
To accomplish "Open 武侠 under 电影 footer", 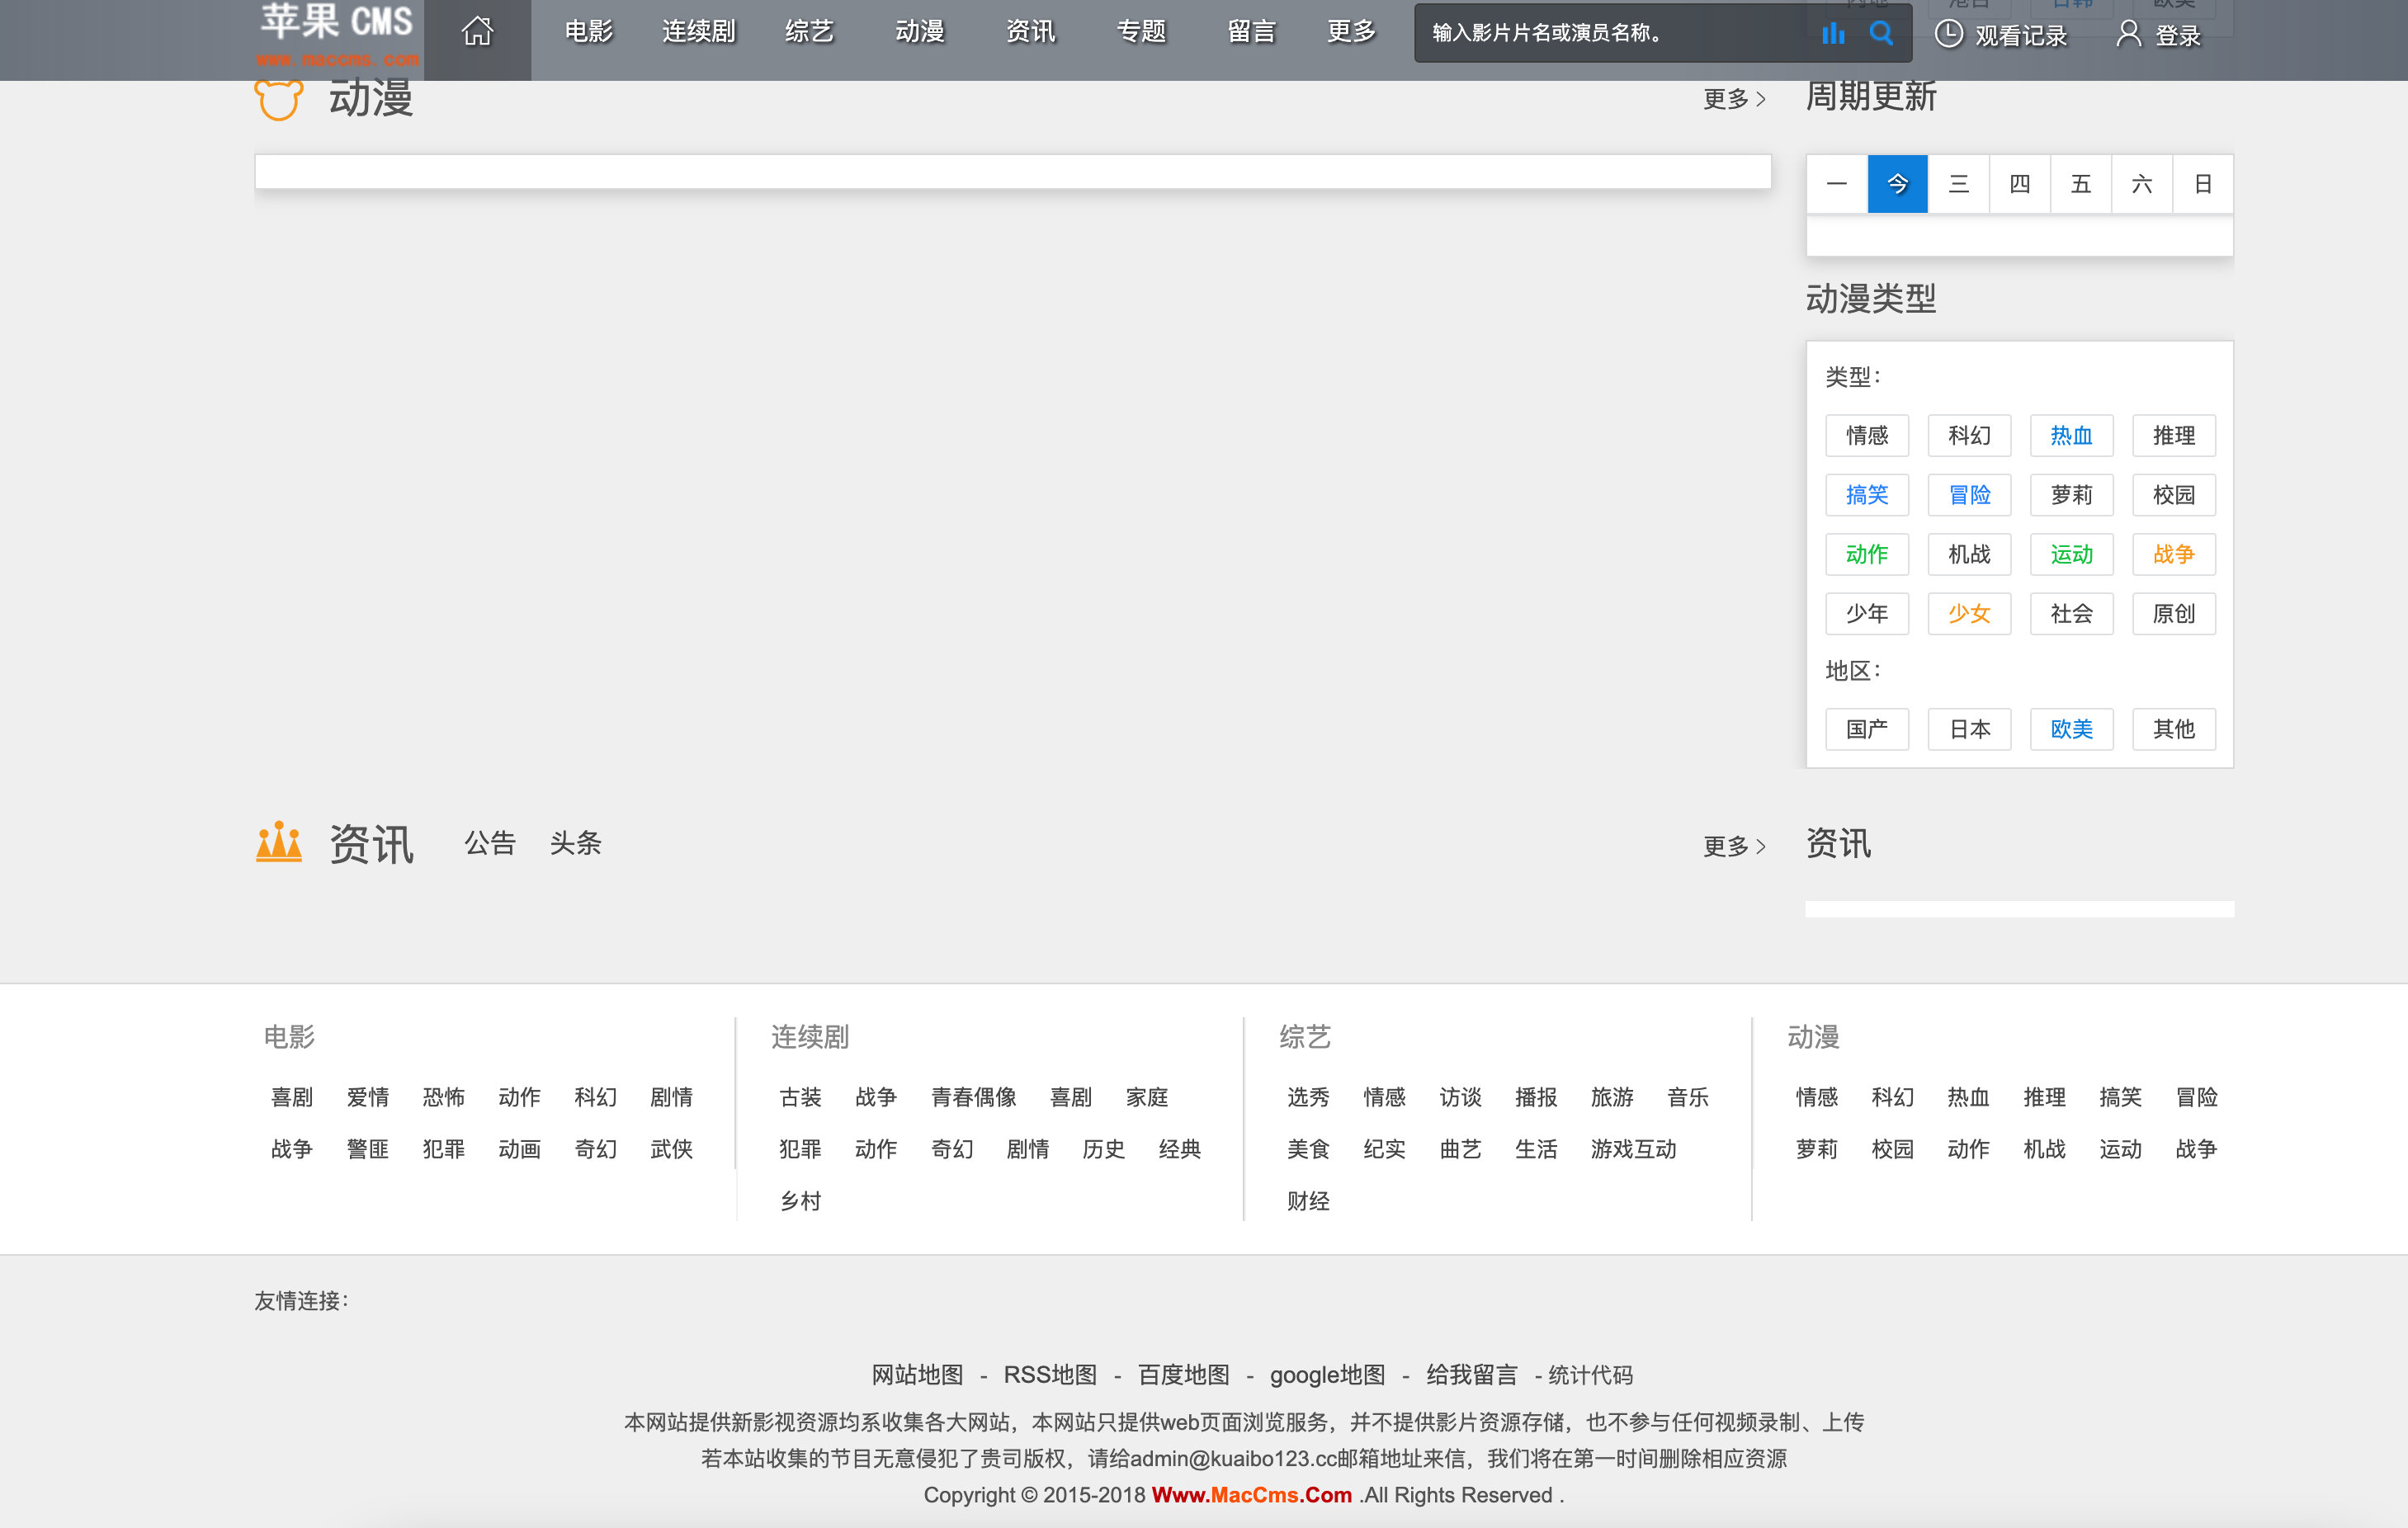I will click(x=671, y=1149).
